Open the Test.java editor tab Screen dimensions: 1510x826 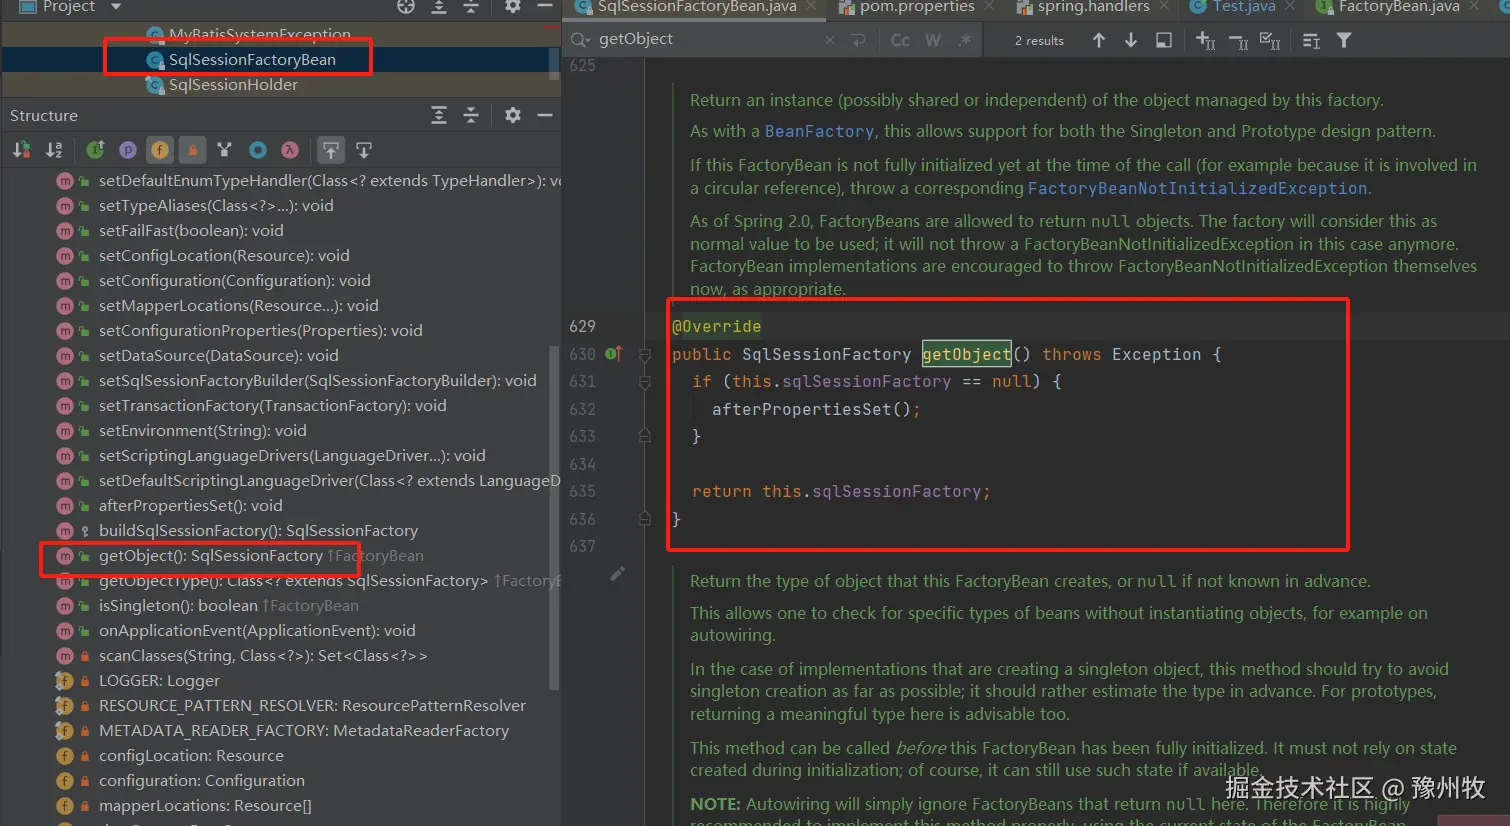[1243, 7]
